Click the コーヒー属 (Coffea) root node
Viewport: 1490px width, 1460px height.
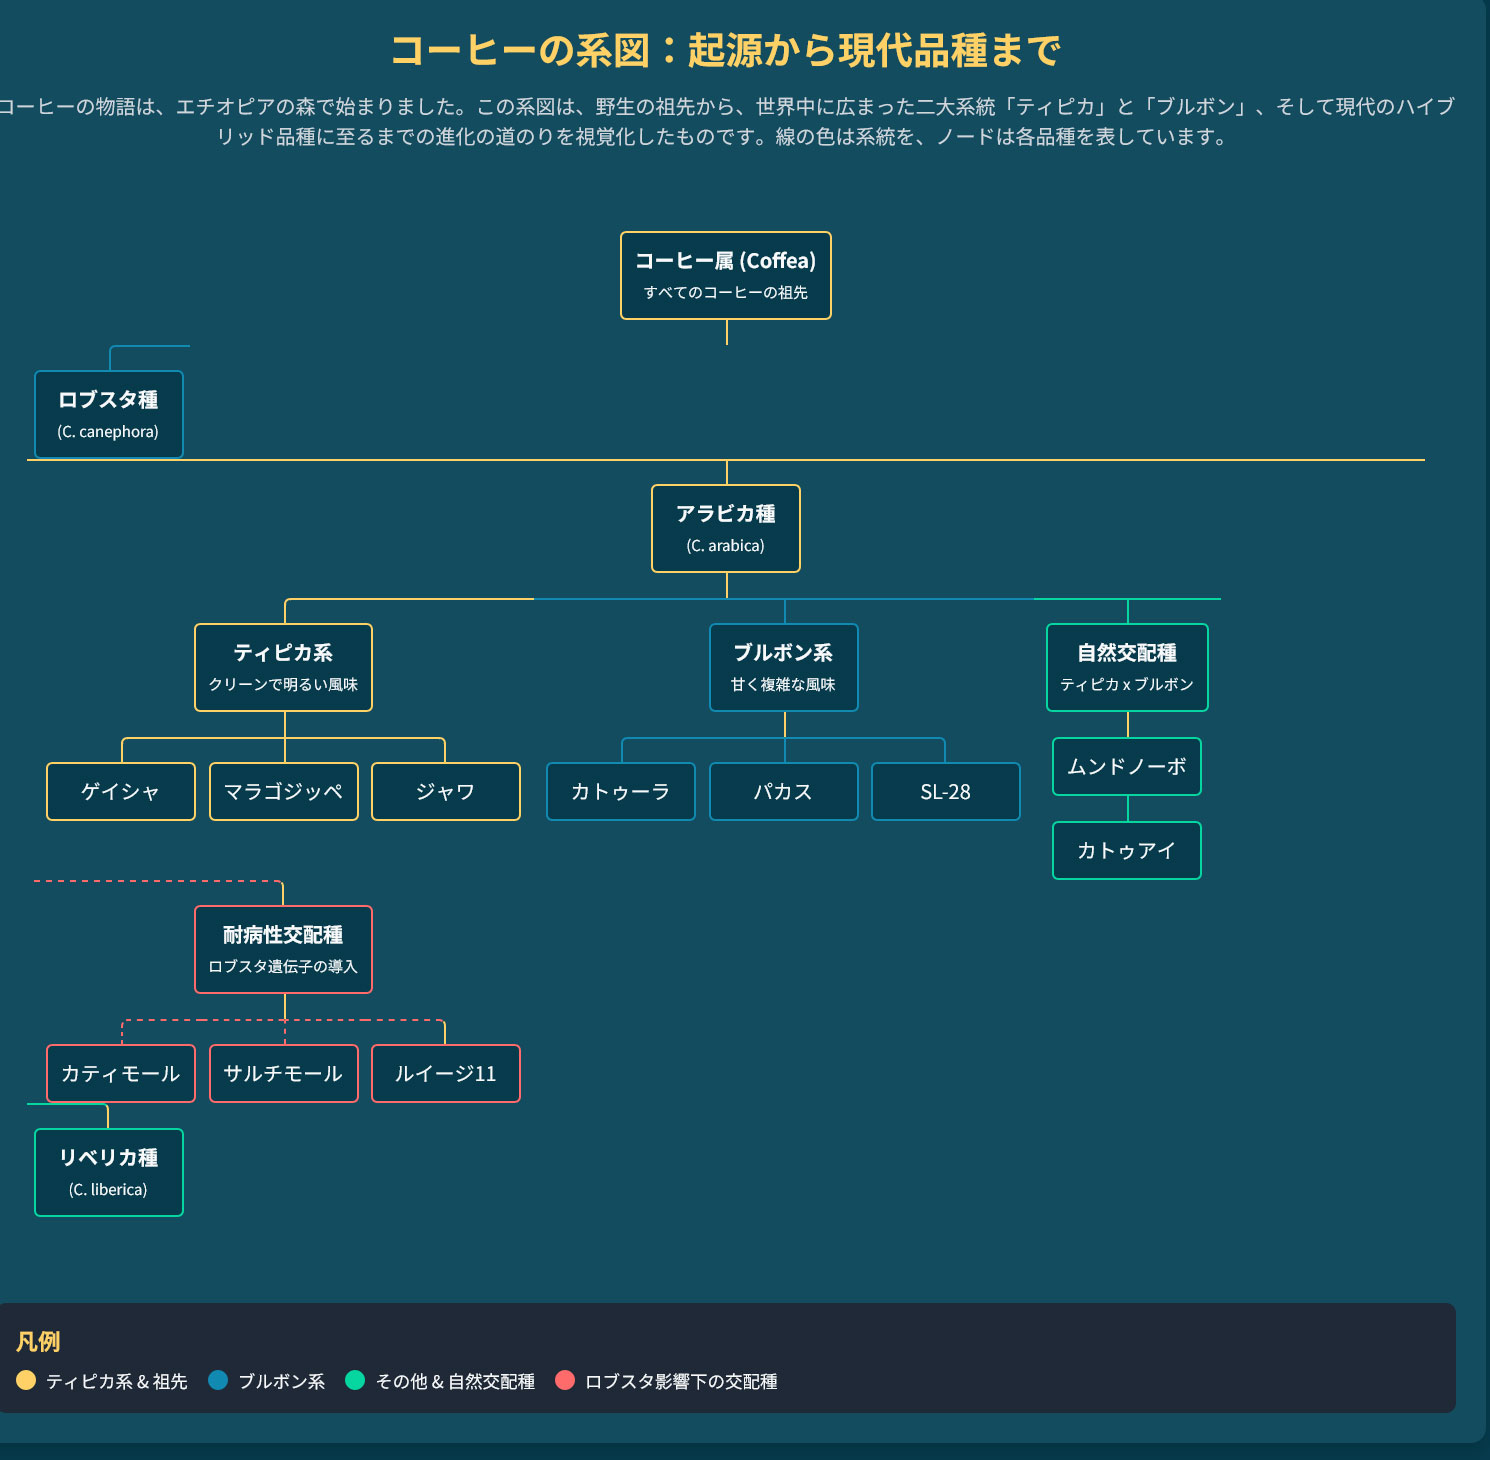coord(726,276)
